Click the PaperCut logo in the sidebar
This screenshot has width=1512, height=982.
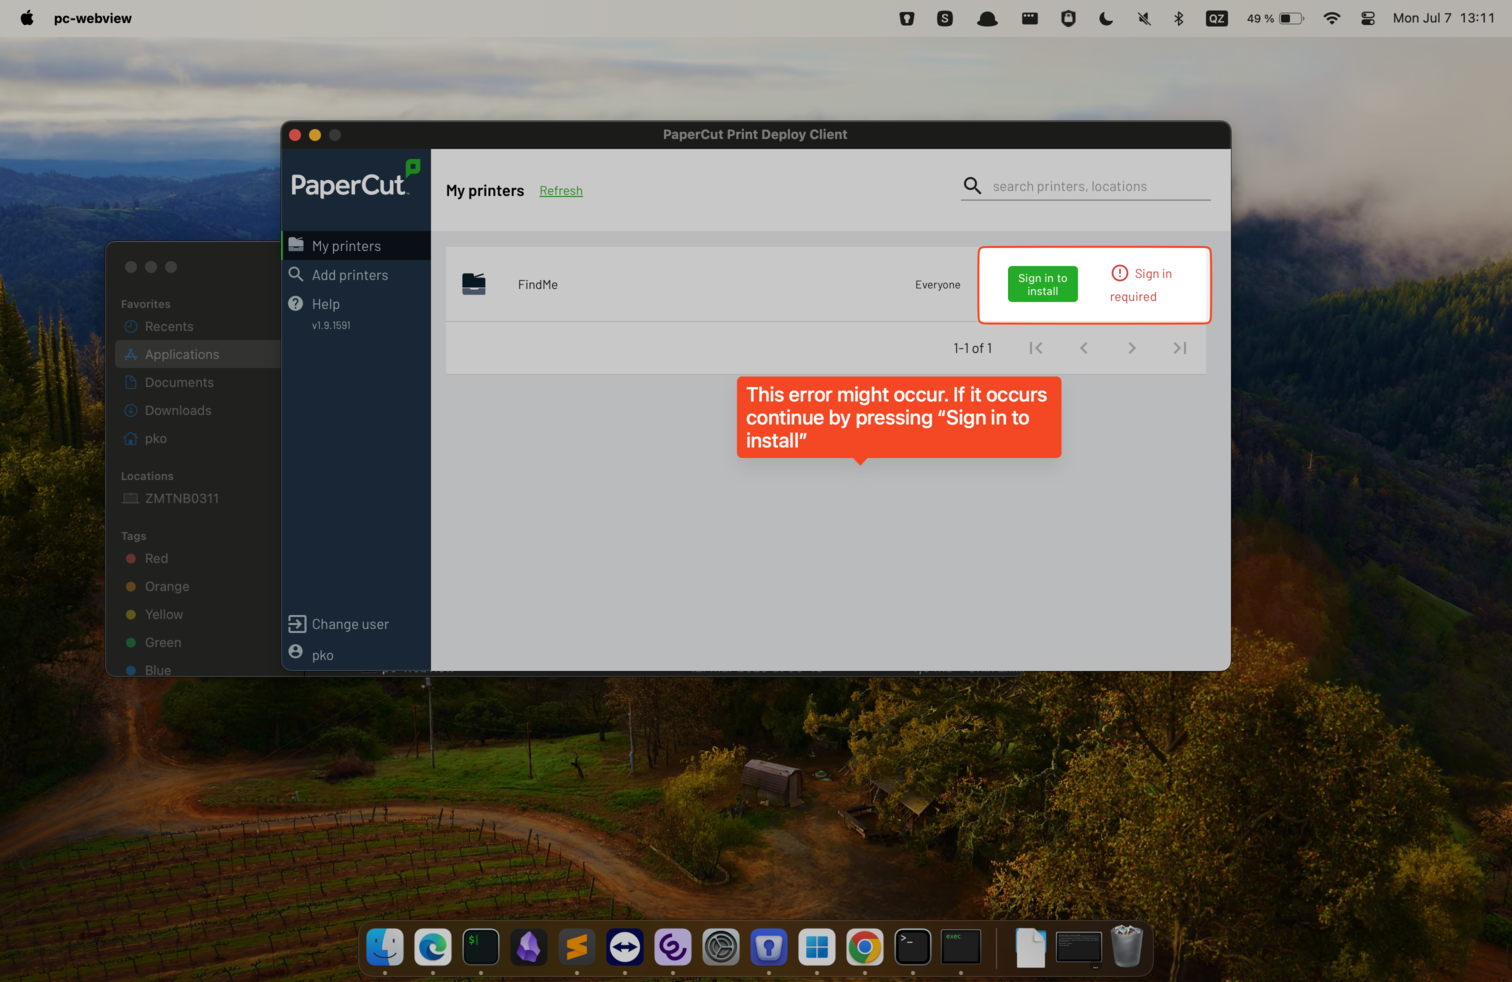pyautogui.click(x=355, y=181)
